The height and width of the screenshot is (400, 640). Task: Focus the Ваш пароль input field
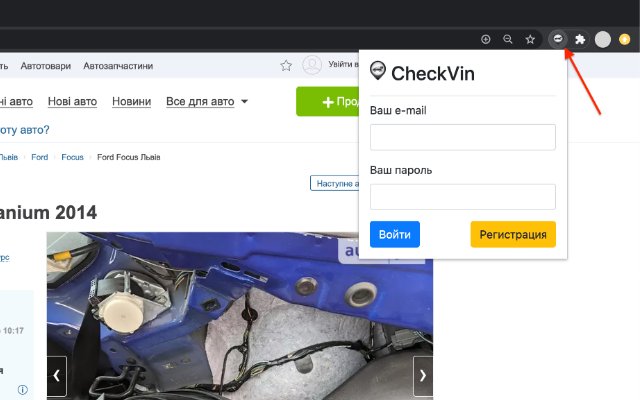pyautogui.click(x=463, y=197)
